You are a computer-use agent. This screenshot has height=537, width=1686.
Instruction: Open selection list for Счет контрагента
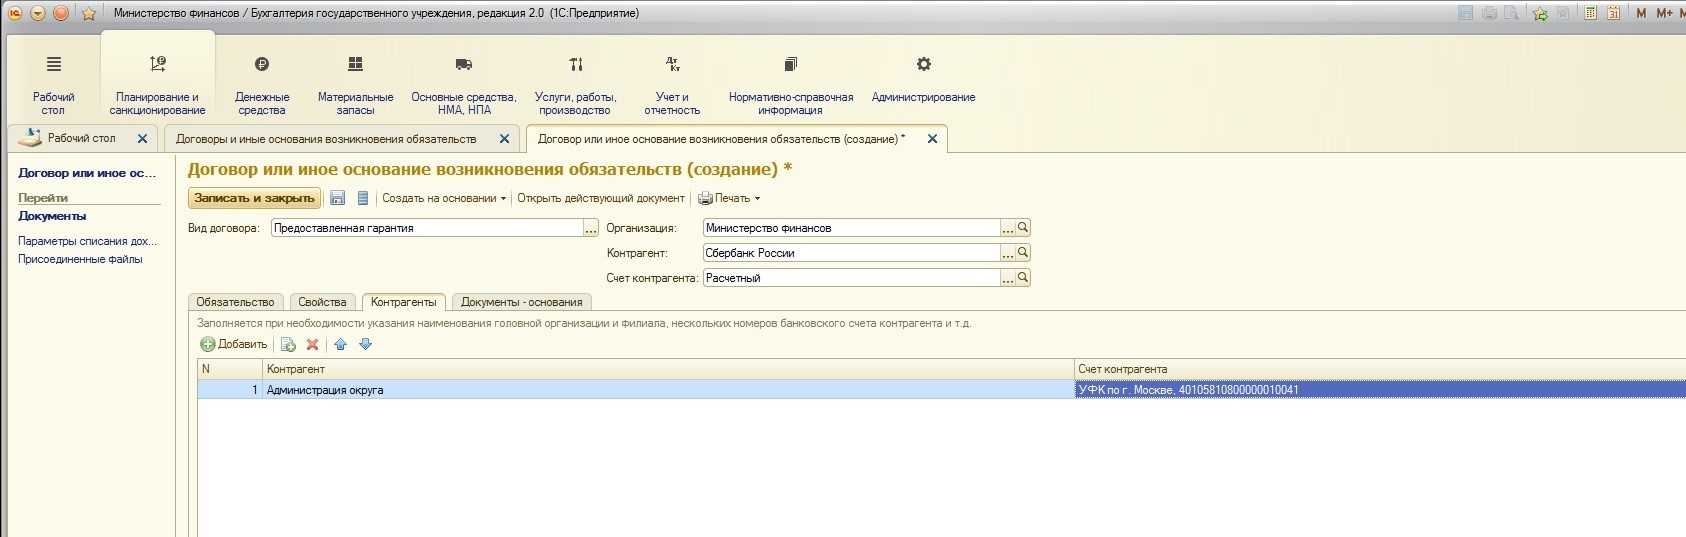pos(1008,278)
